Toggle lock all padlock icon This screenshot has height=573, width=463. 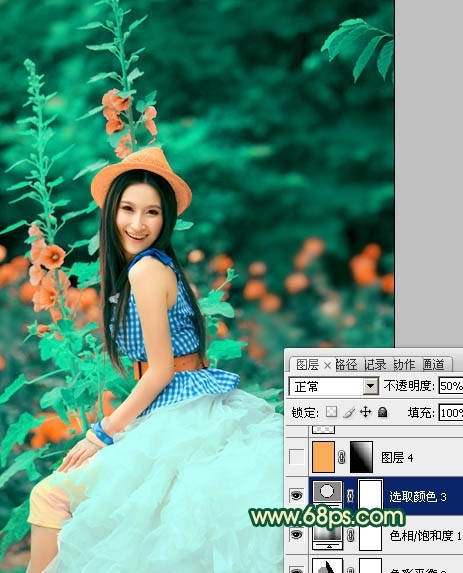[x=383, y=412]
